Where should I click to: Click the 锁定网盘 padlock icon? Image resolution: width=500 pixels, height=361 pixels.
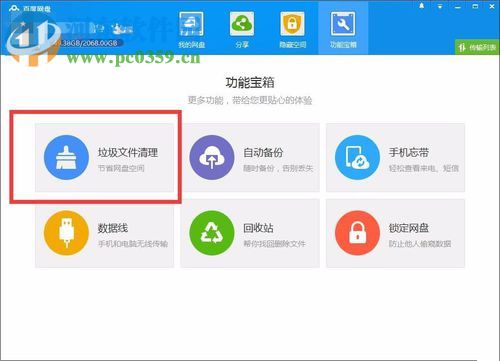[x=357, y=233]
